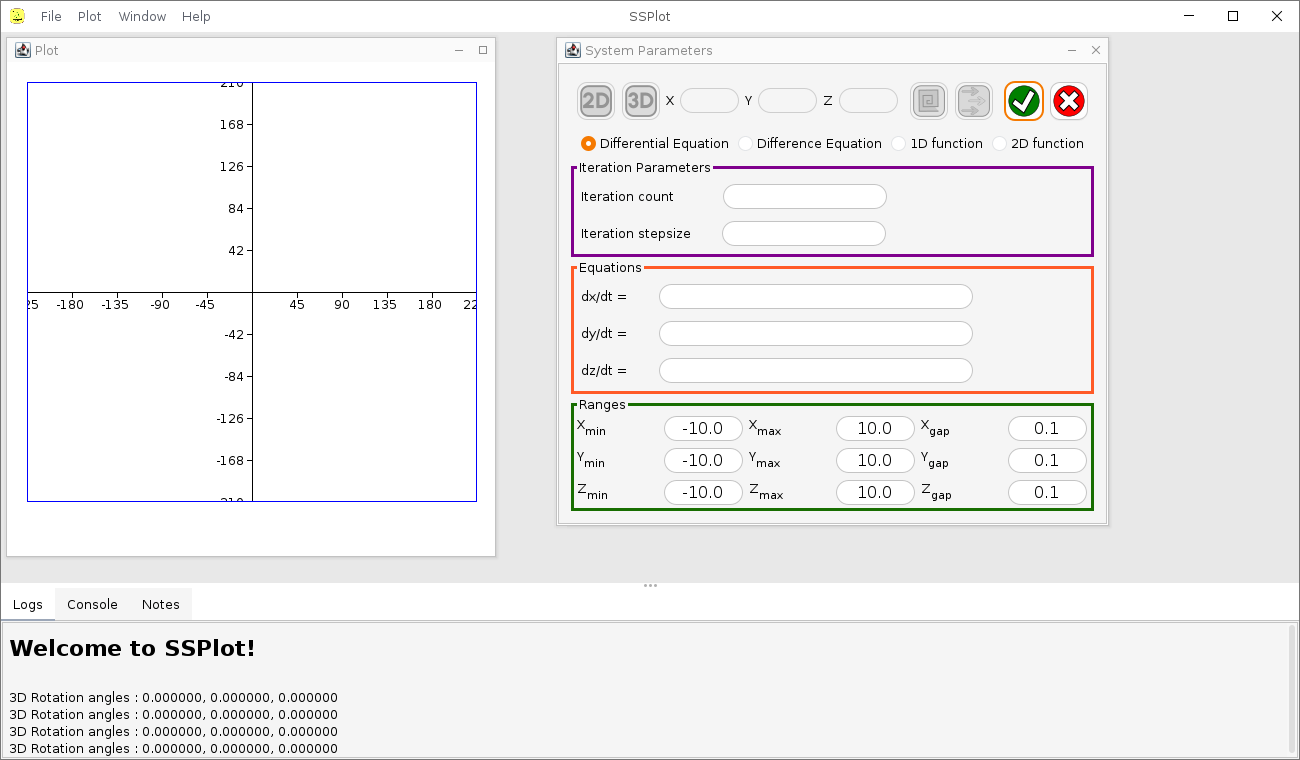Click the Iteration count field
The width and height of the screenshot is (1300, 760).
805,196
